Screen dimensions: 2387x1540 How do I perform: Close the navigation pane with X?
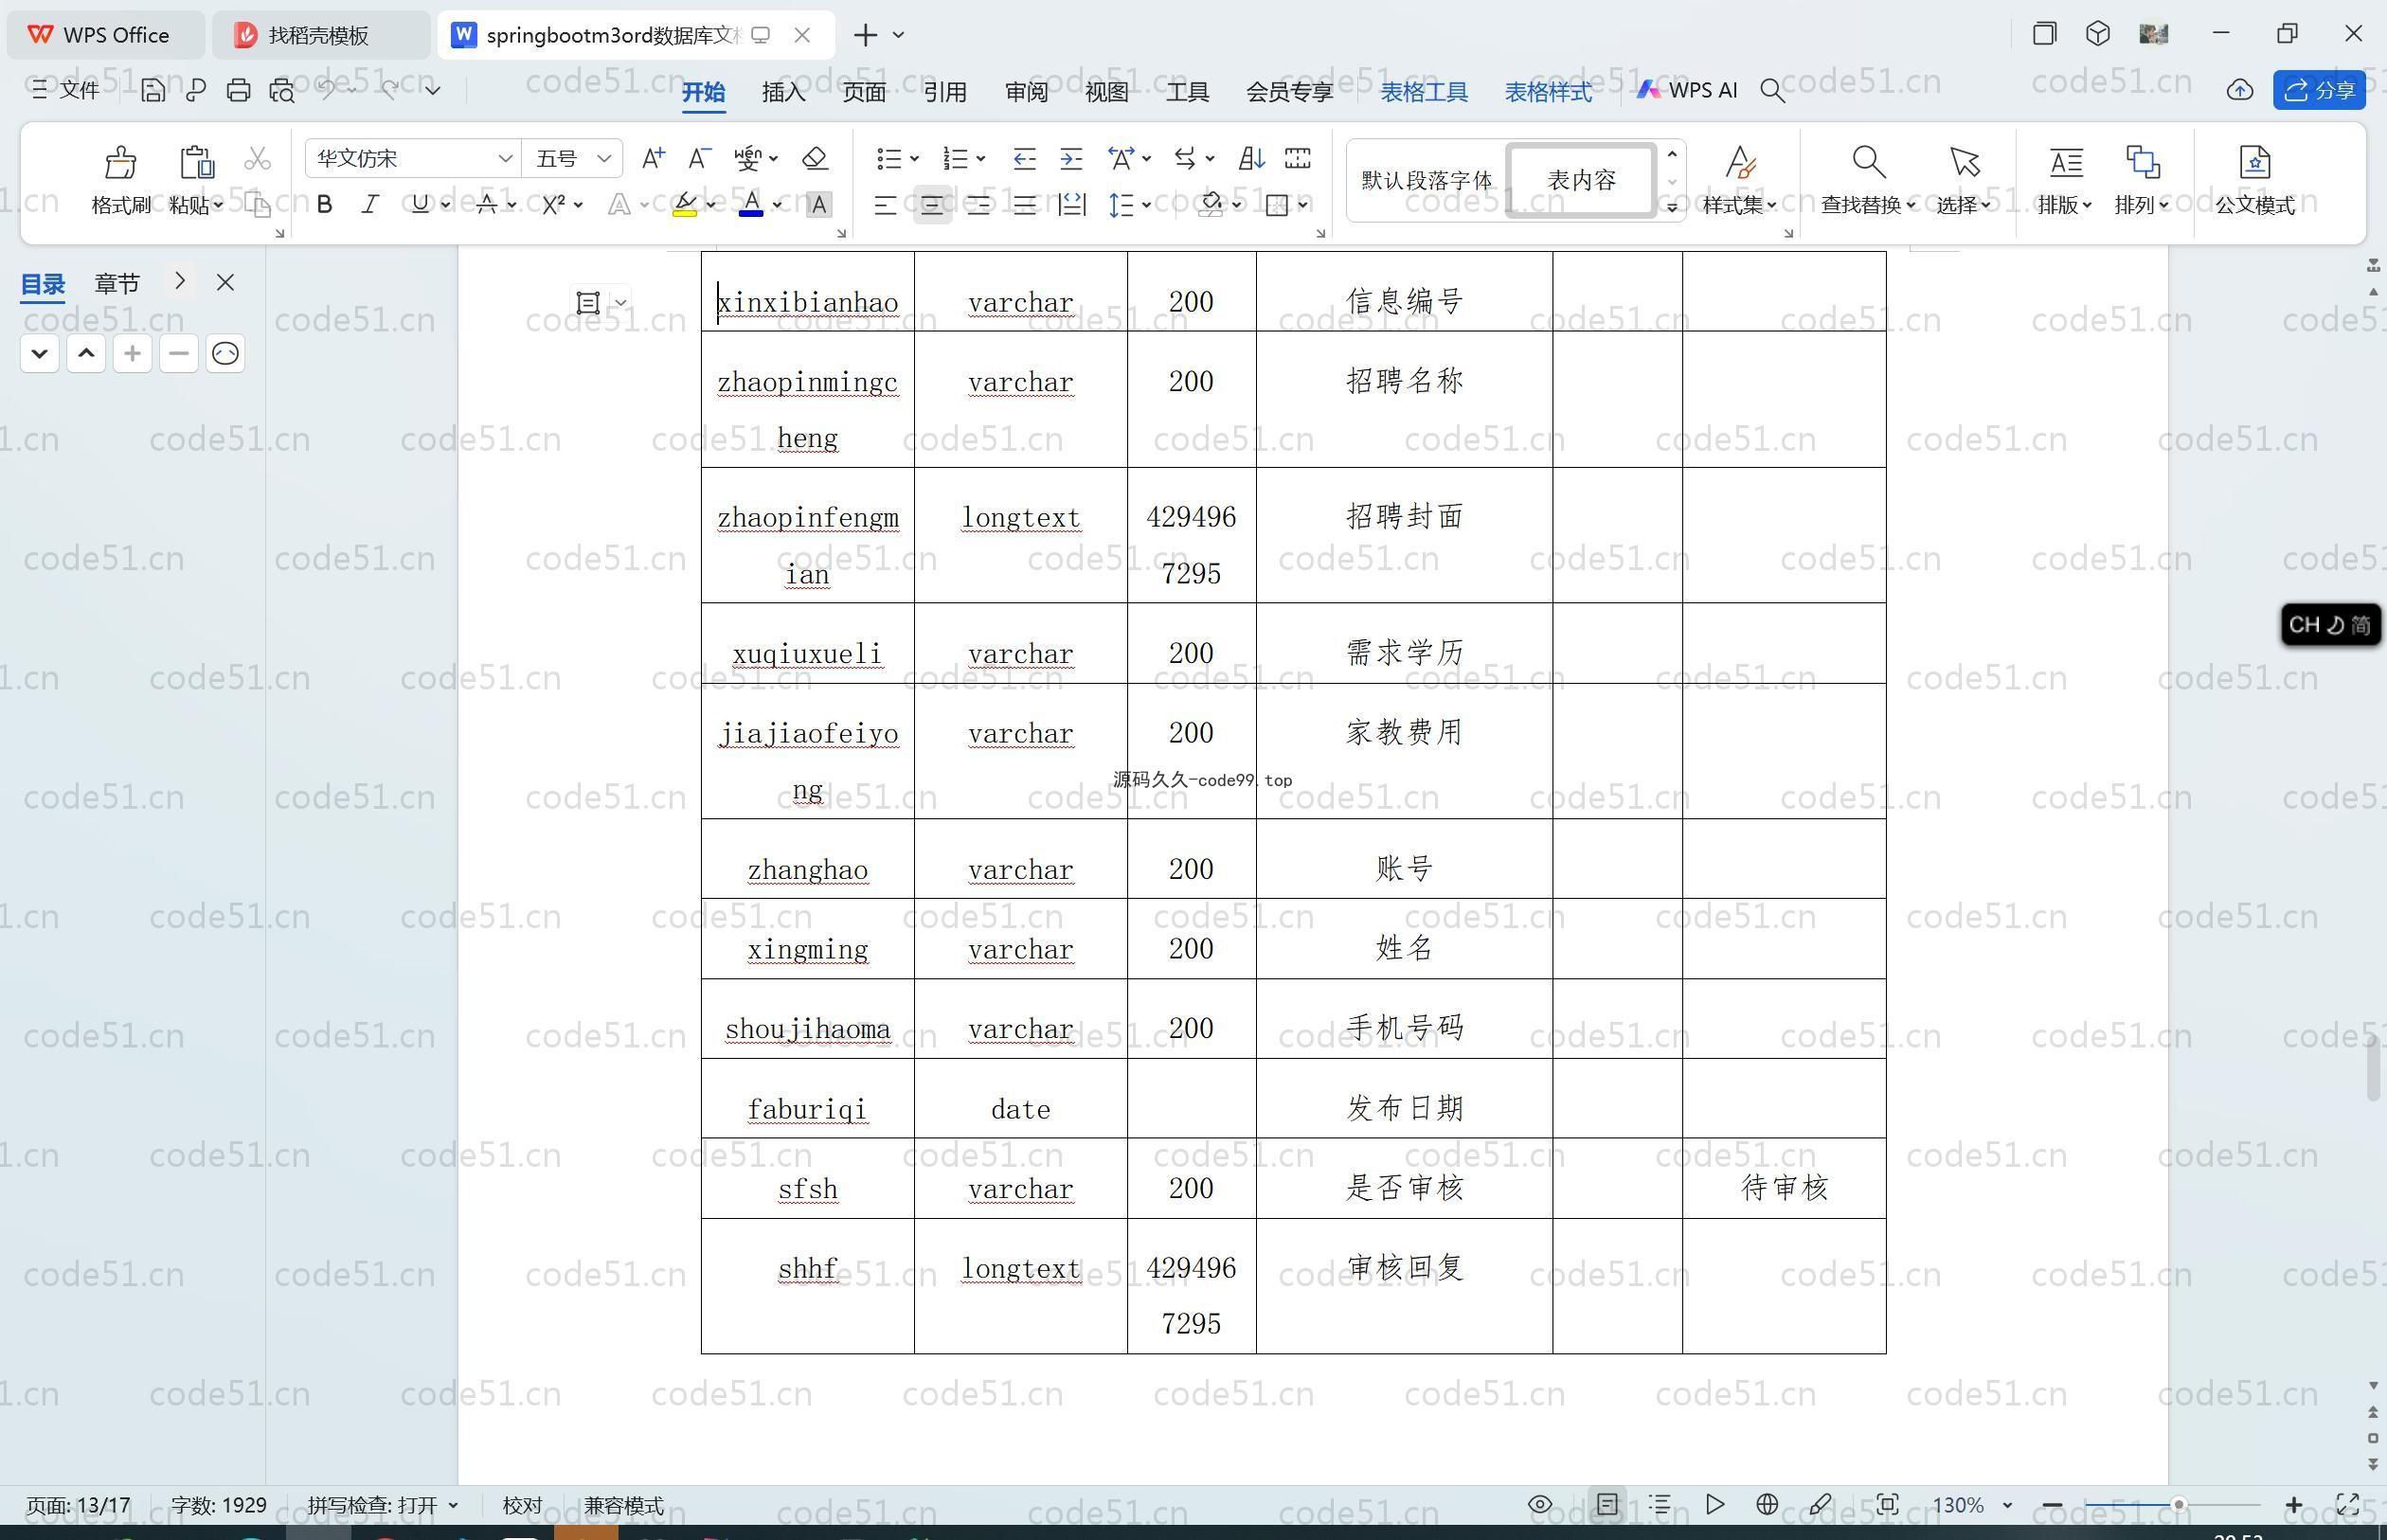(x=225, y=282)
